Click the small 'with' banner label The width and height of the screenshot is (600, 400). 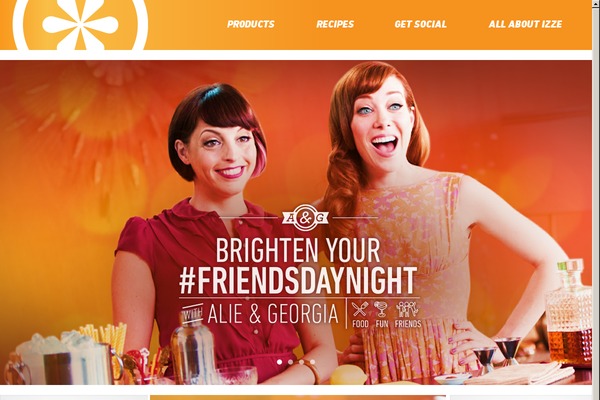point(192,315)
